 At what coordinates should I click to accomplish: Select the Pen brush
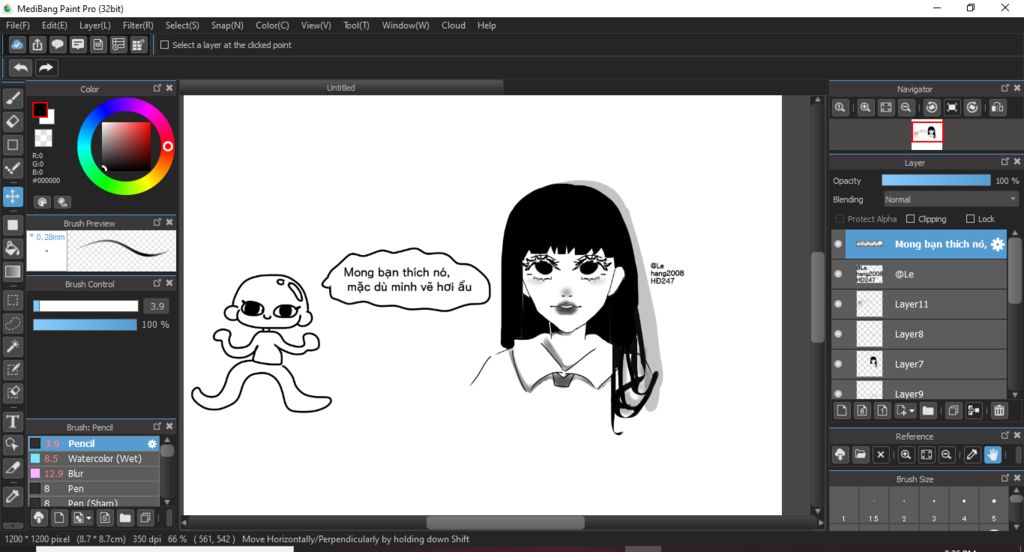click(94, 489)
